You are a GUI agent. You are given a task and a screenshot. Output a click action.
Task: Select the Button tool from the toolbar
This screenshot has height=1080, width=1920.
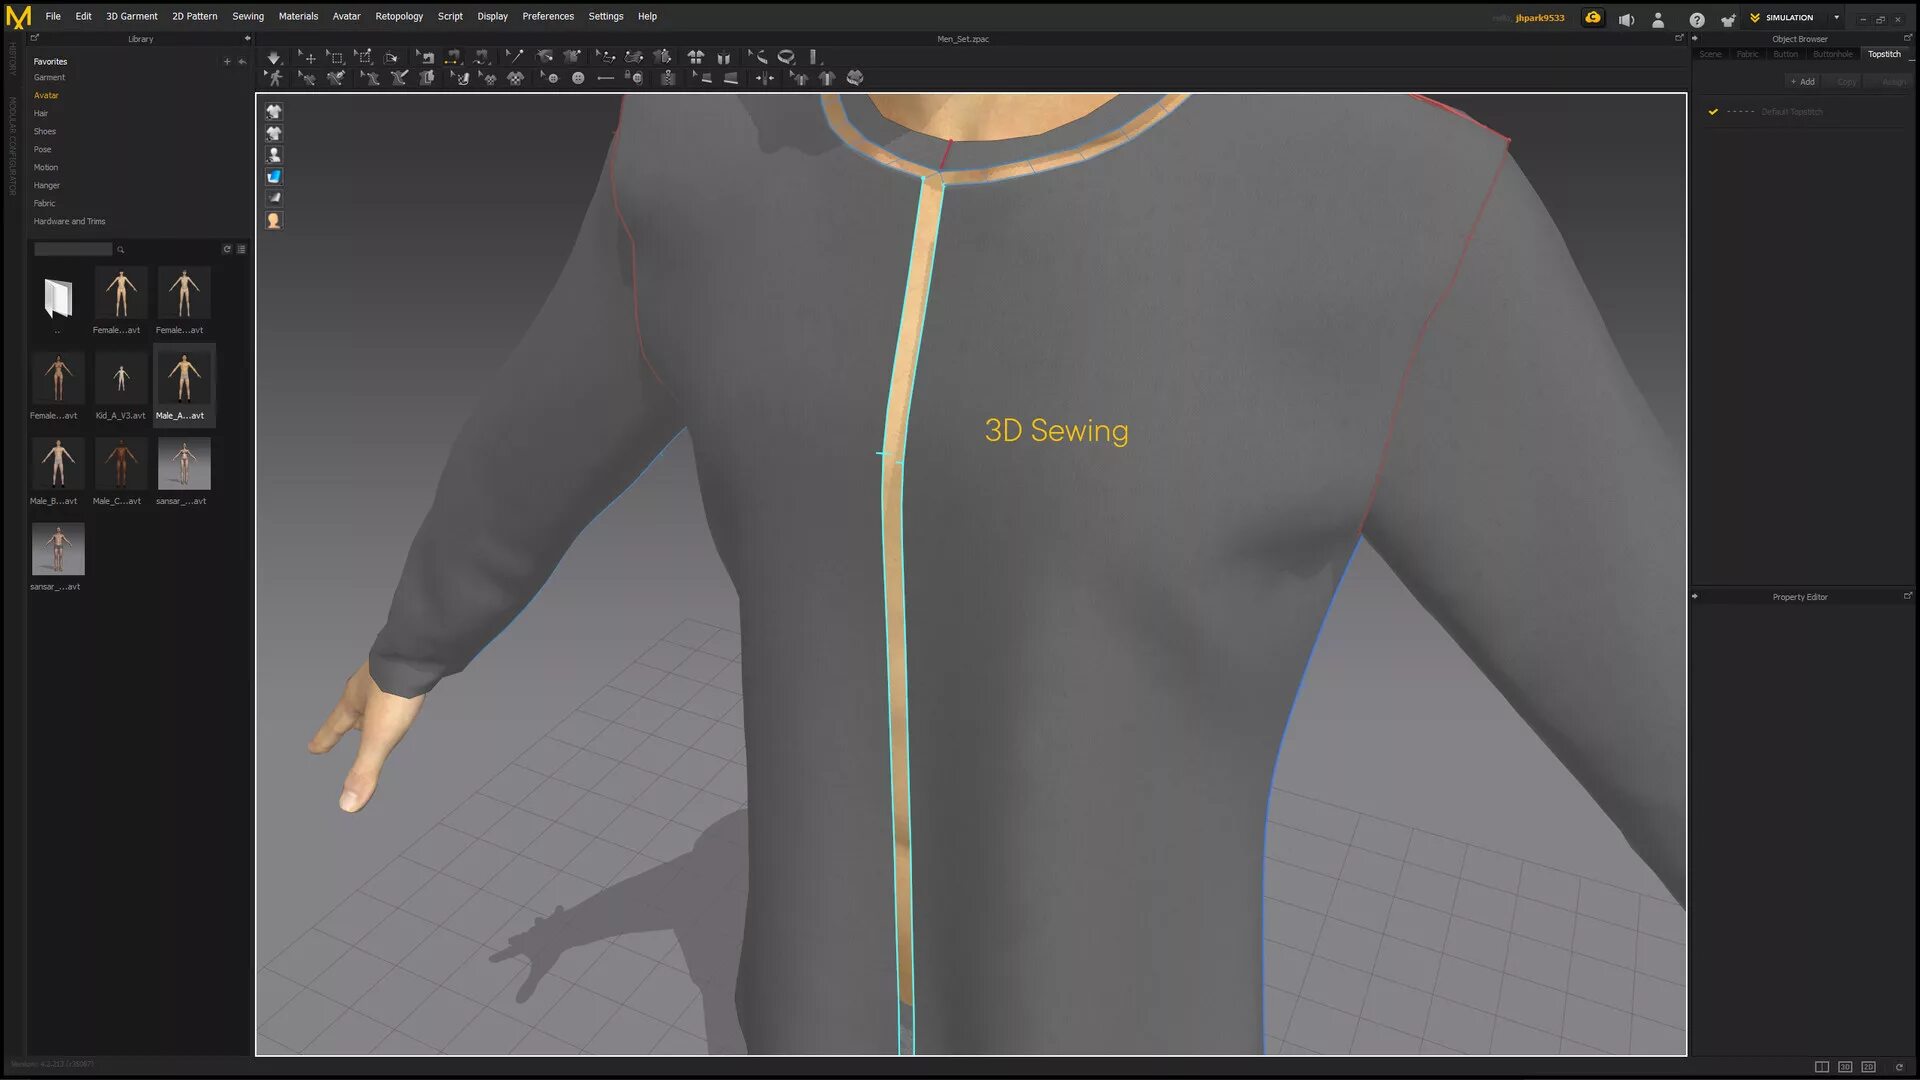coord(579,78)
